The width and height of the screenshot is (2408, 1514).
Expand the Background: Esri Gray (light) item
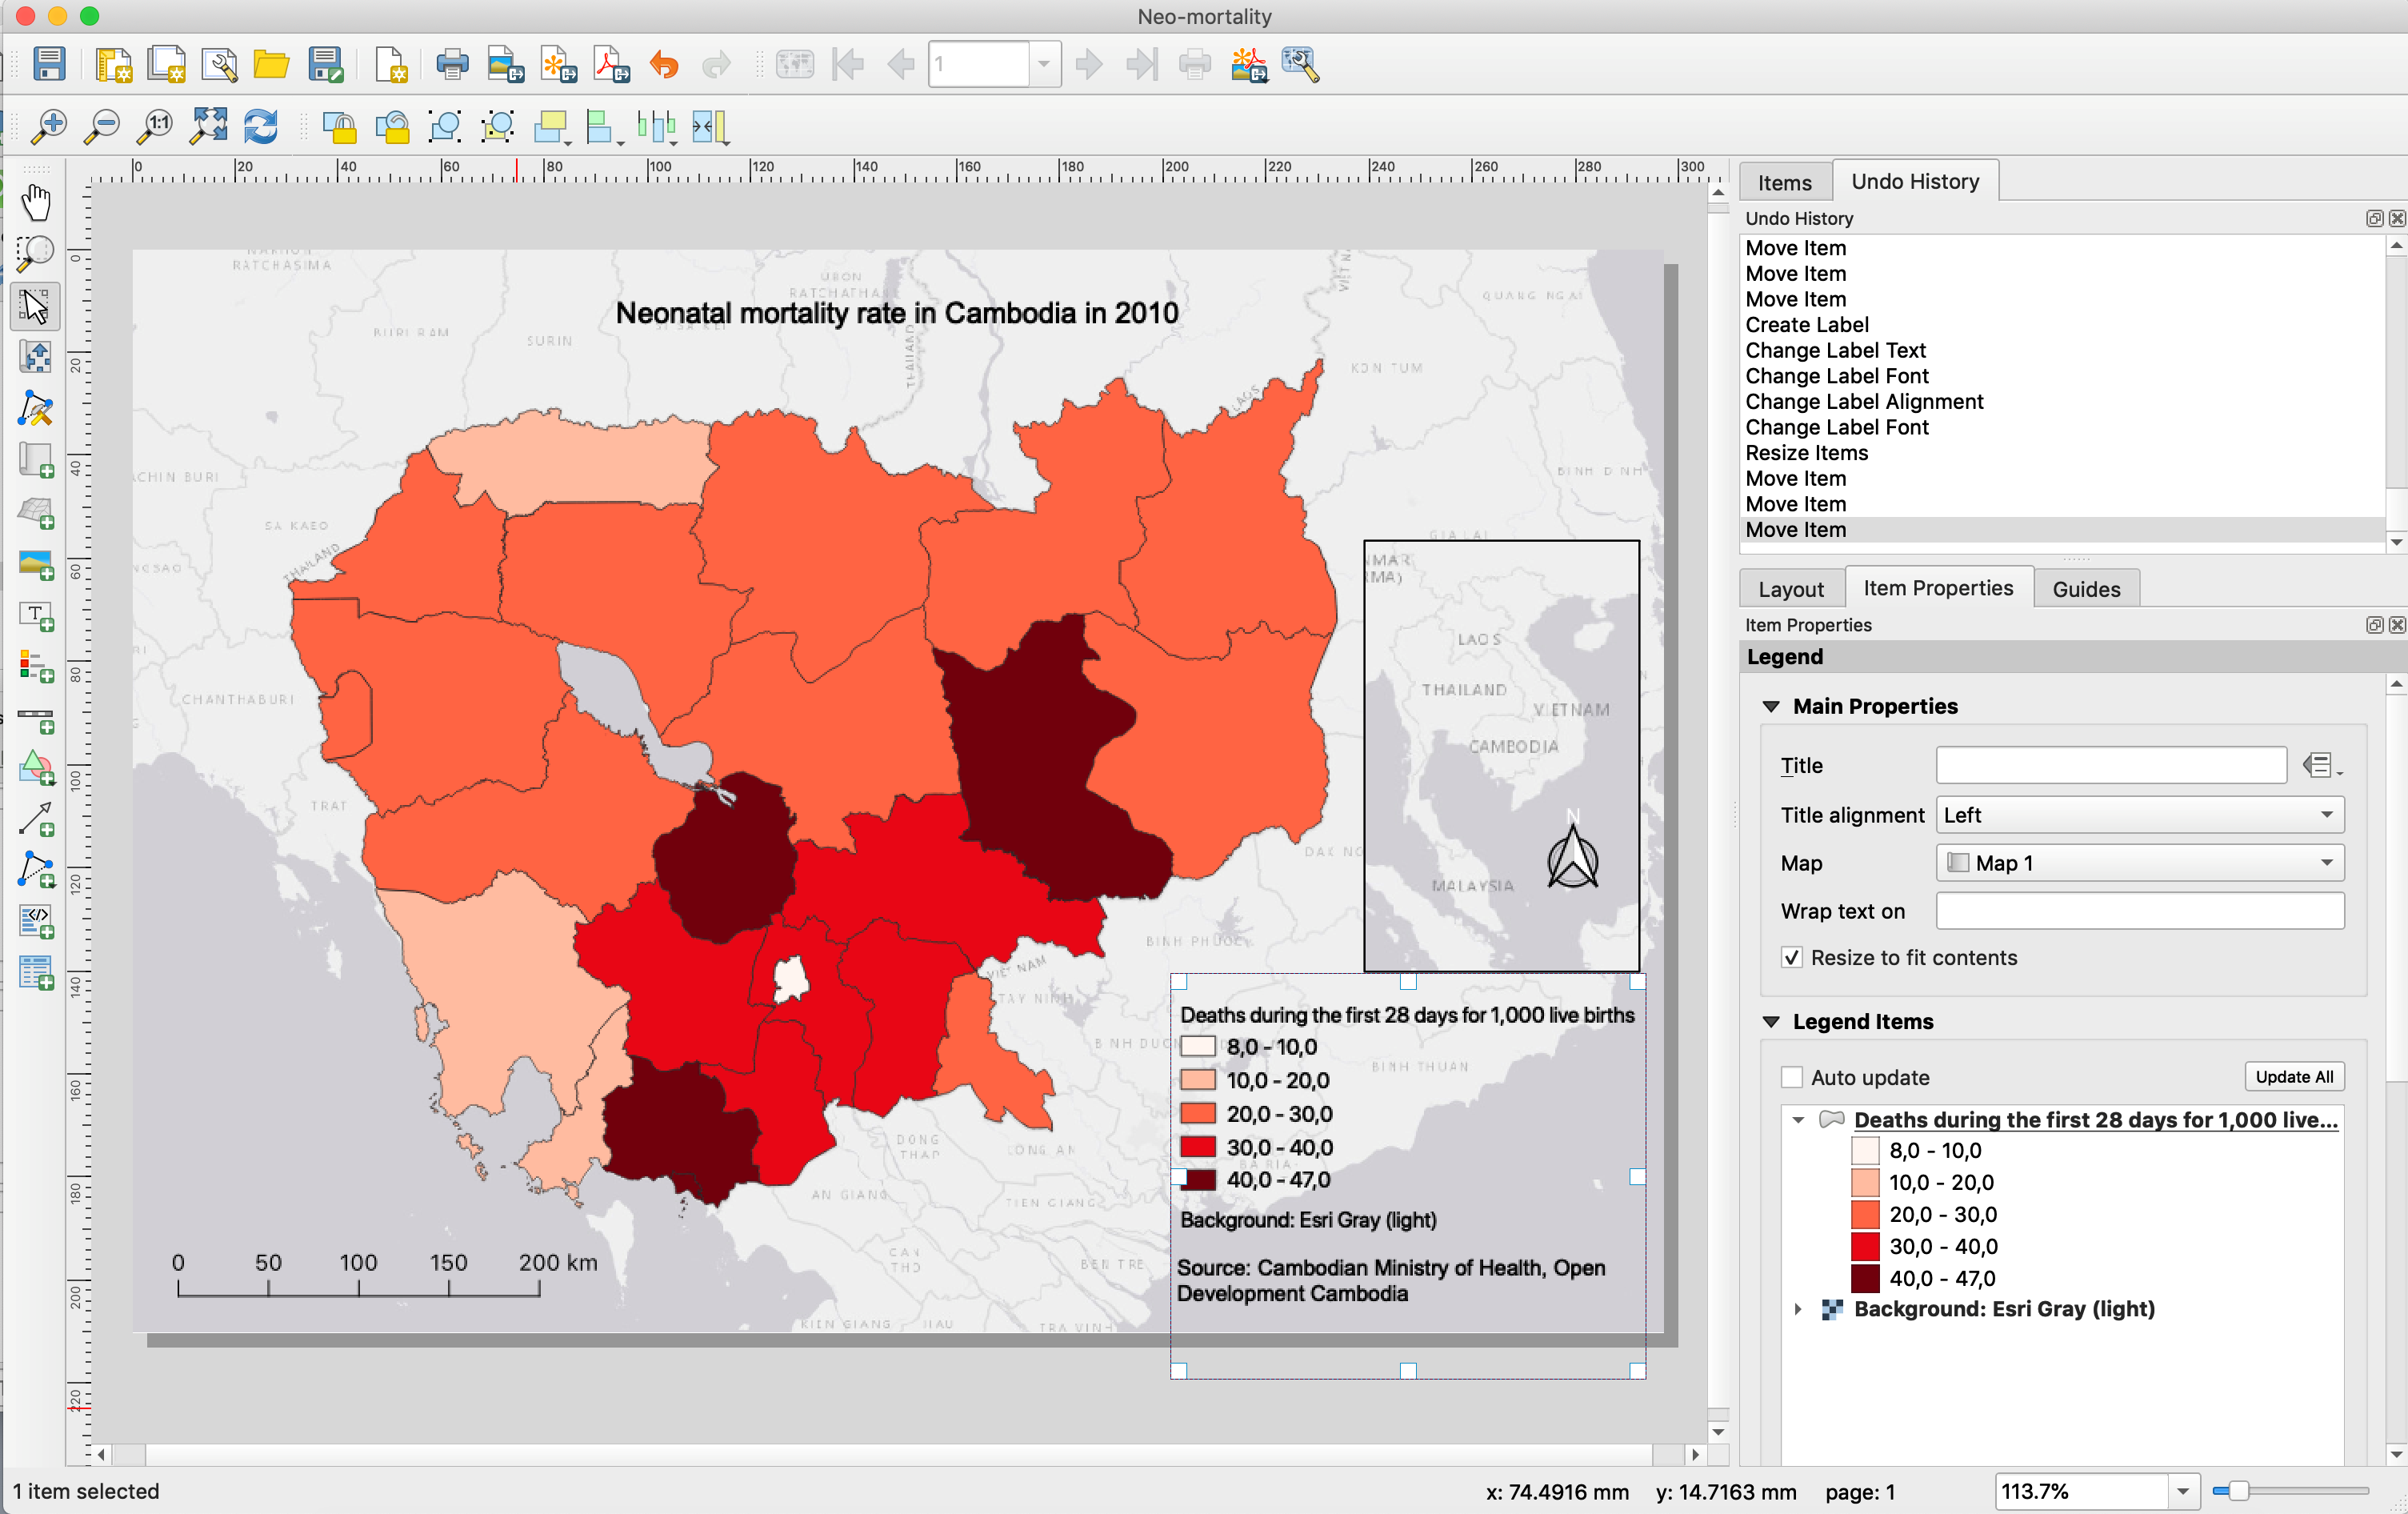pos(1798,1309)
